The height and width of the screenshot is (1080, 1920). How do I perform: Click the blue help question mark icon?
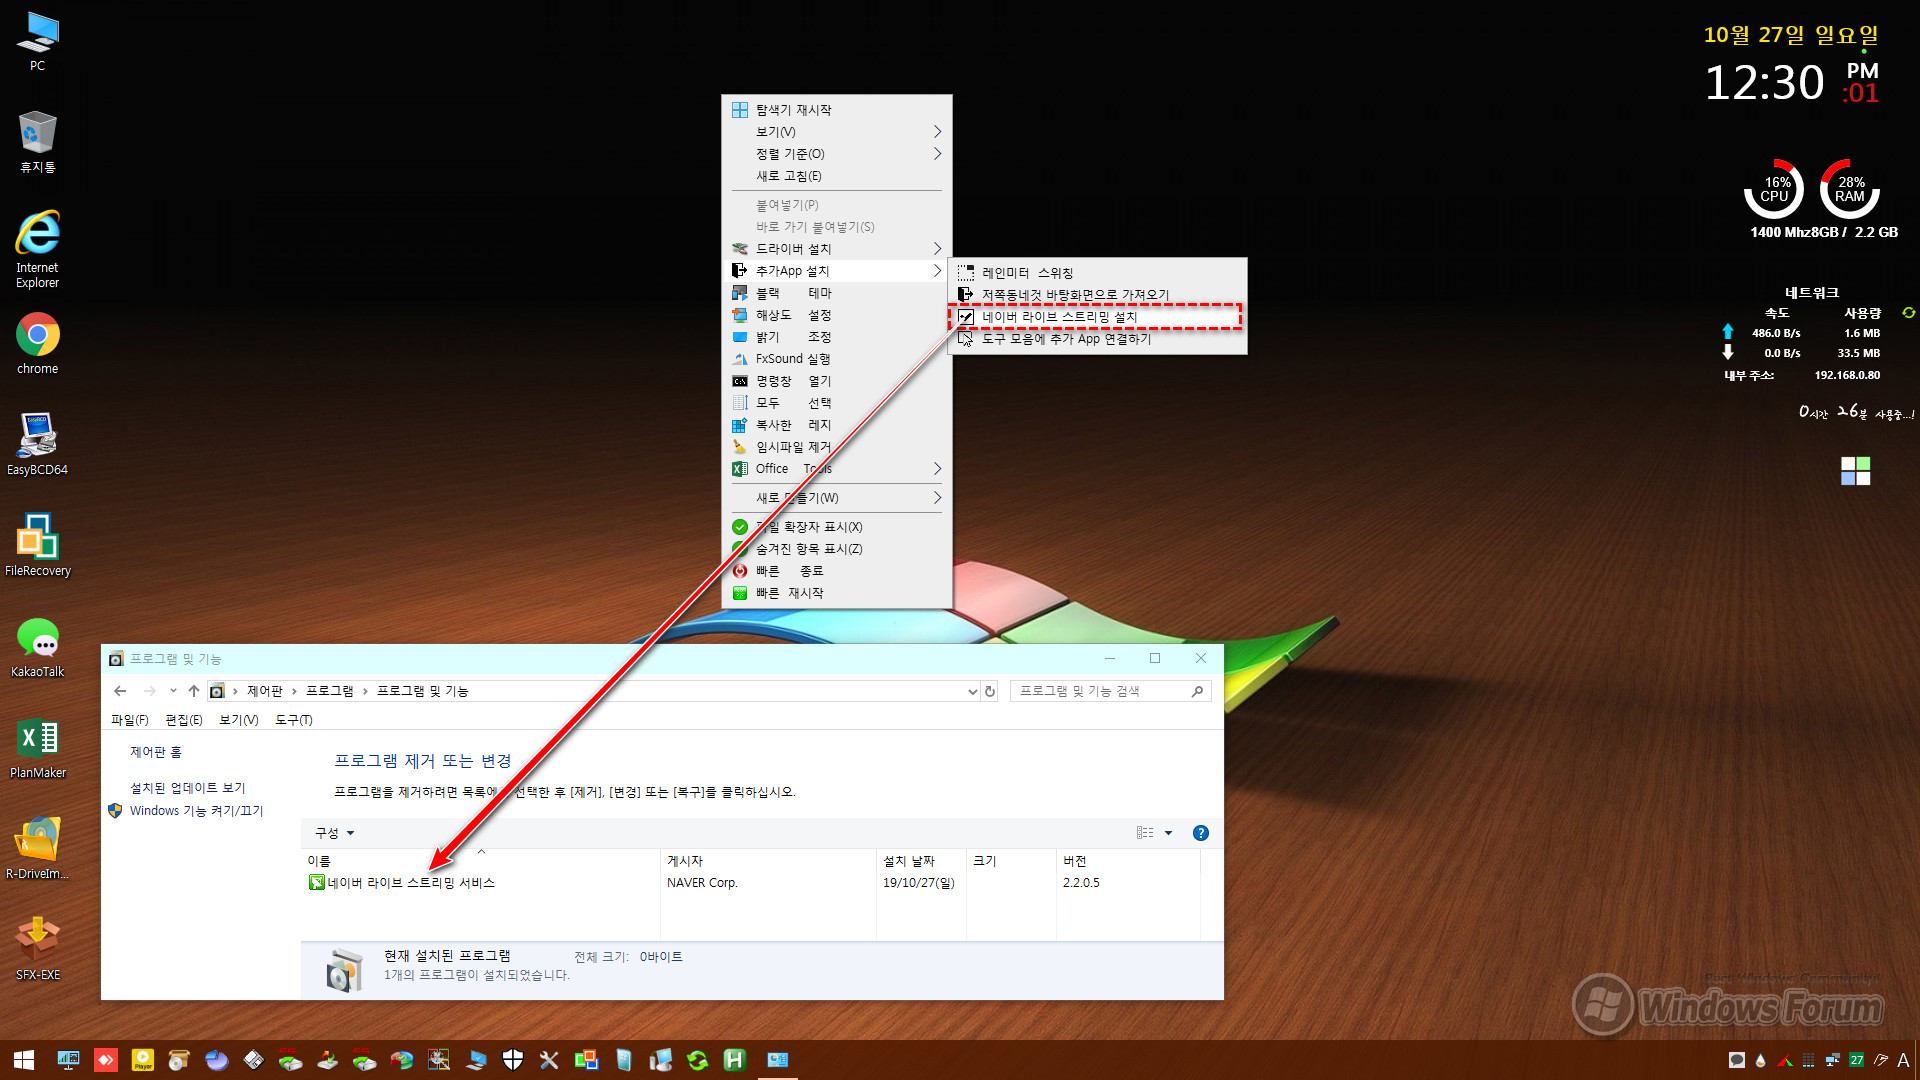(1200, 833)
